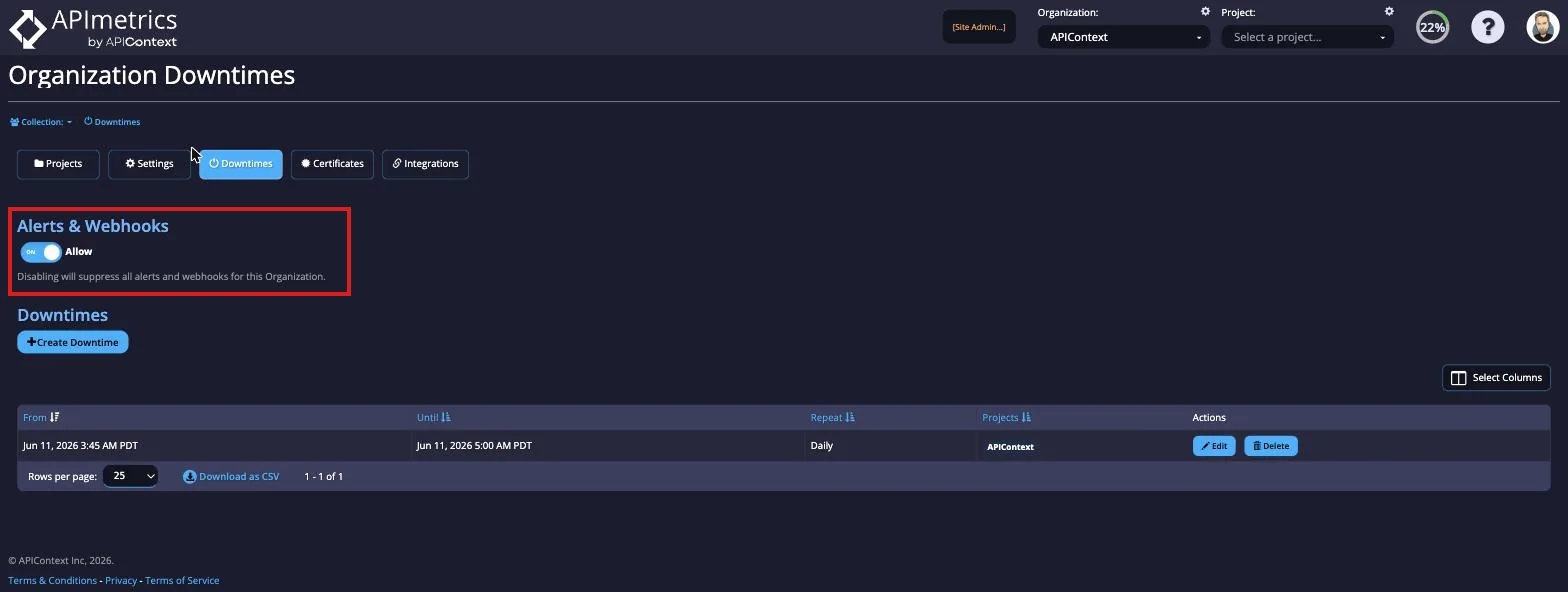Open the Select Columns button
Screen dimensions: 1568x592
click(x=1496, y=378)
